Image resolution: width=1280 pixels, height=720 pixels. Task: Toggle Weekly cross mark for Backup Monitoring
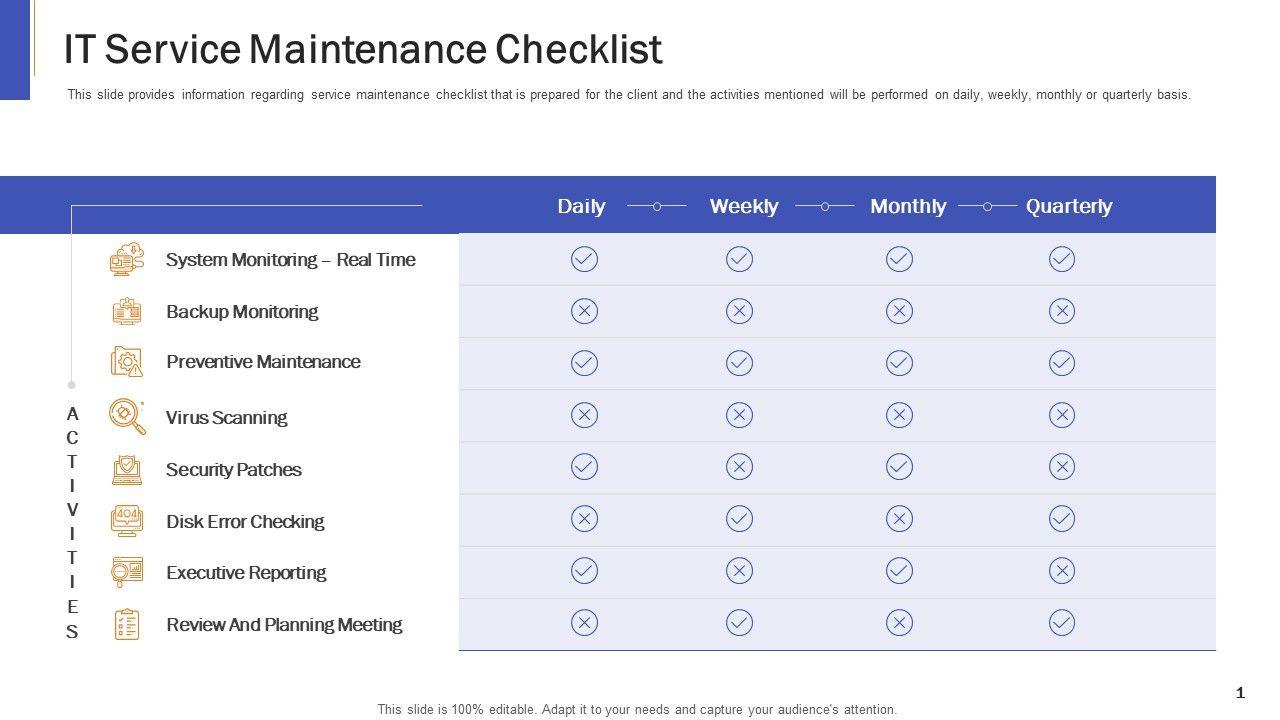739,312
